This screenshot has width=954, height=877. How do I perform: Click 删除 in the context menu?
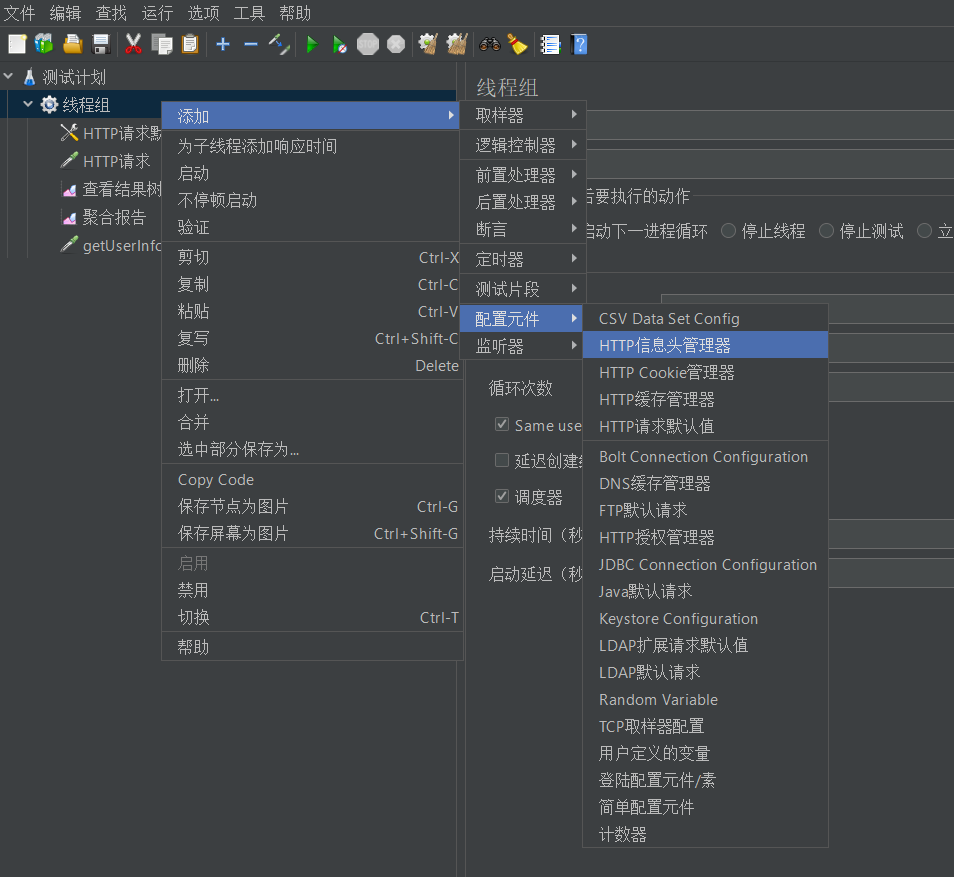coord(312,365)
